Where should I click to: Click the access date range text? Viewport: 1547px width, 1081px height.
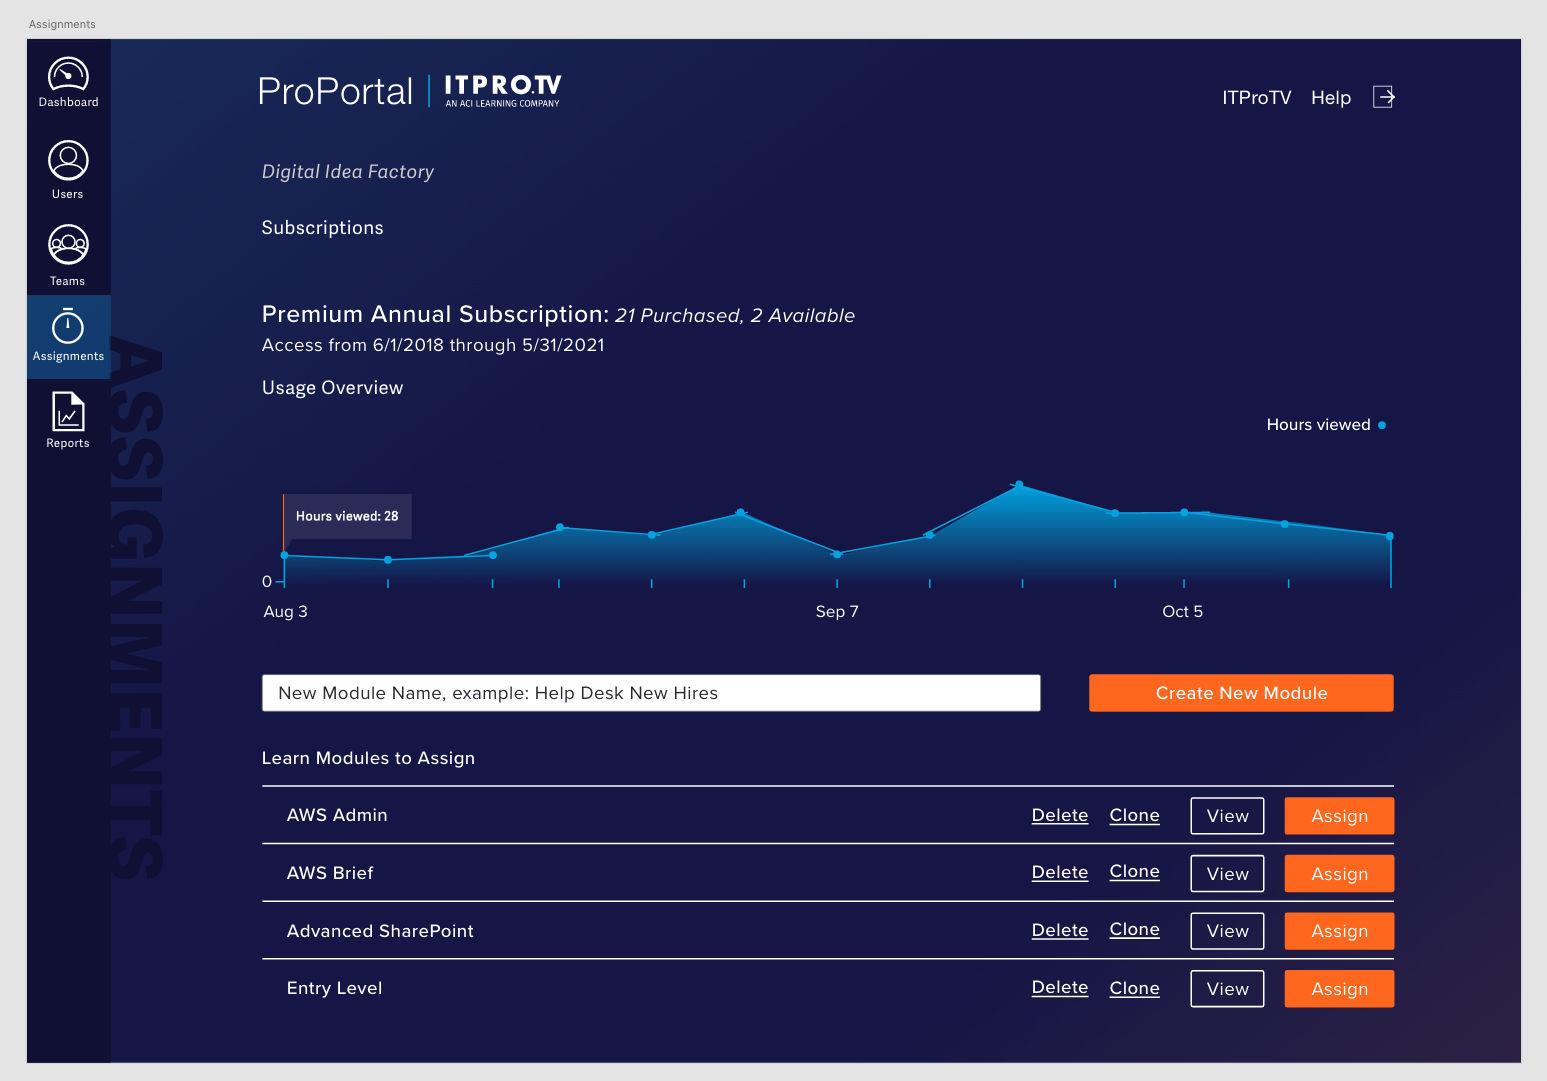[x=433, y=345]
